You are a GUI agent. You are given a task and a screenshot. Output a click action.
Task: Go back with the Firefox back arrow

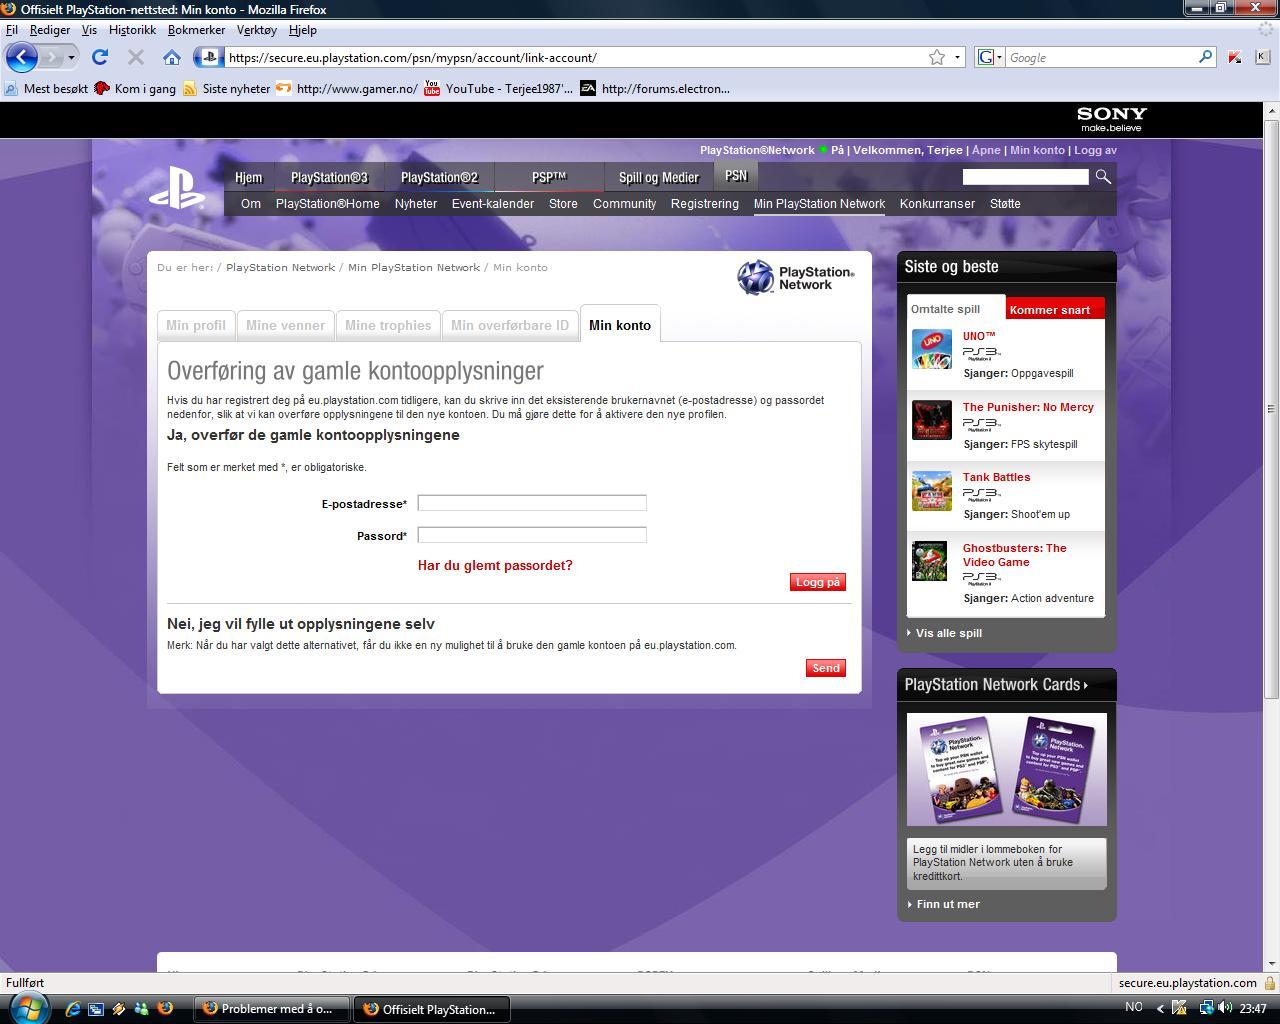pos(21,57)
